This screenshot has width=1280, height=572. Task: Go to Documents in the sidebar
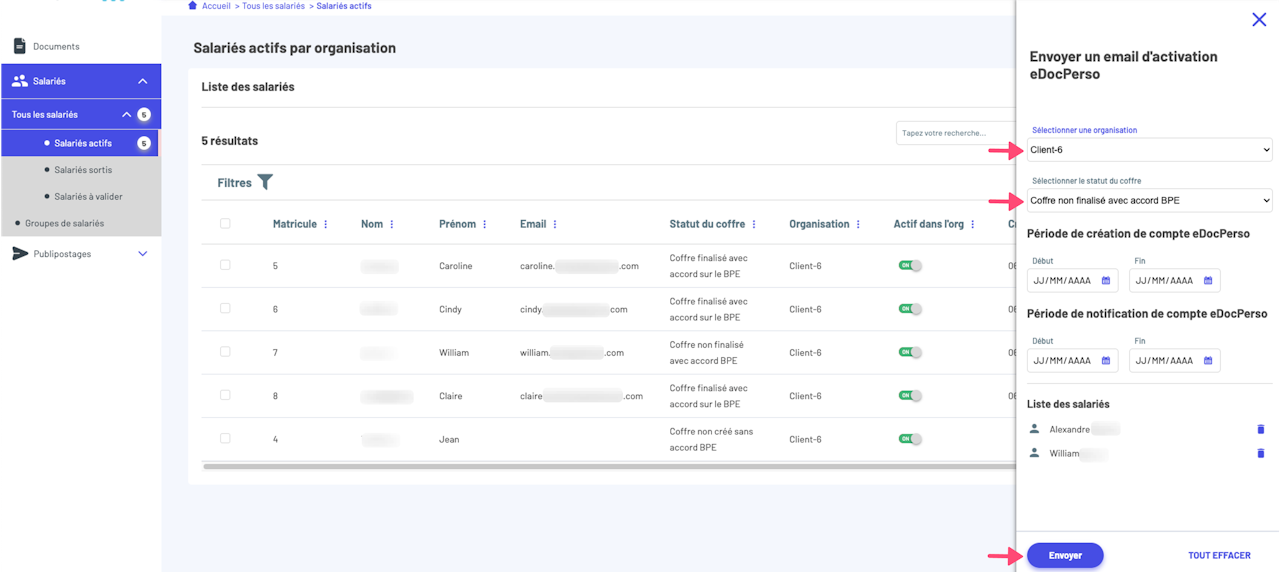click(x=56, y=46)
